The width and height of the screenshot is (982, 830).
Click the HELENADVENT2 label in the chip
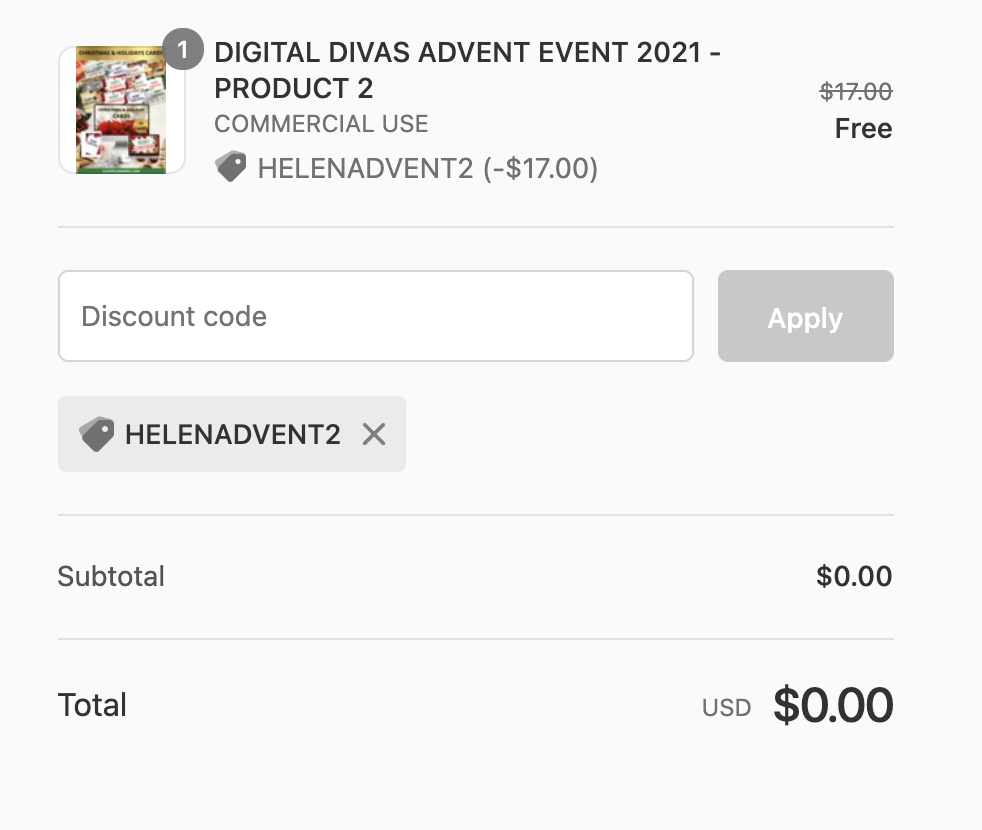[x=232, y=434]
